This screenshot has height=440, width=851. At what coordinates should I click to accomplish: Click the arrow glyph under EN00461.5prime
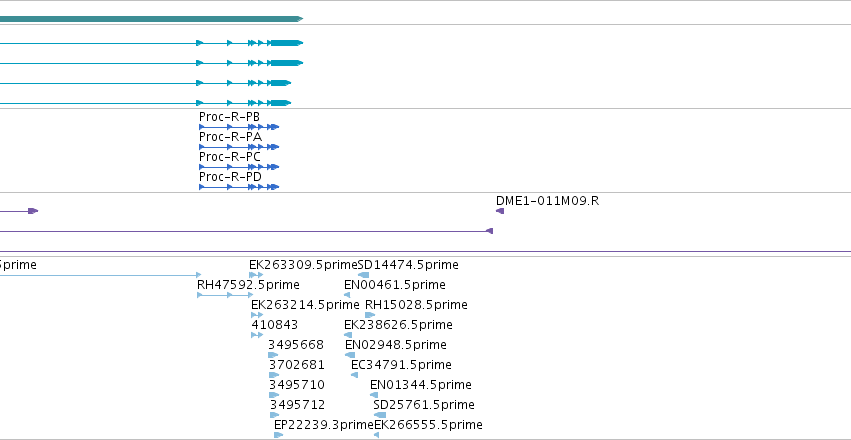(x=347, y=295)
